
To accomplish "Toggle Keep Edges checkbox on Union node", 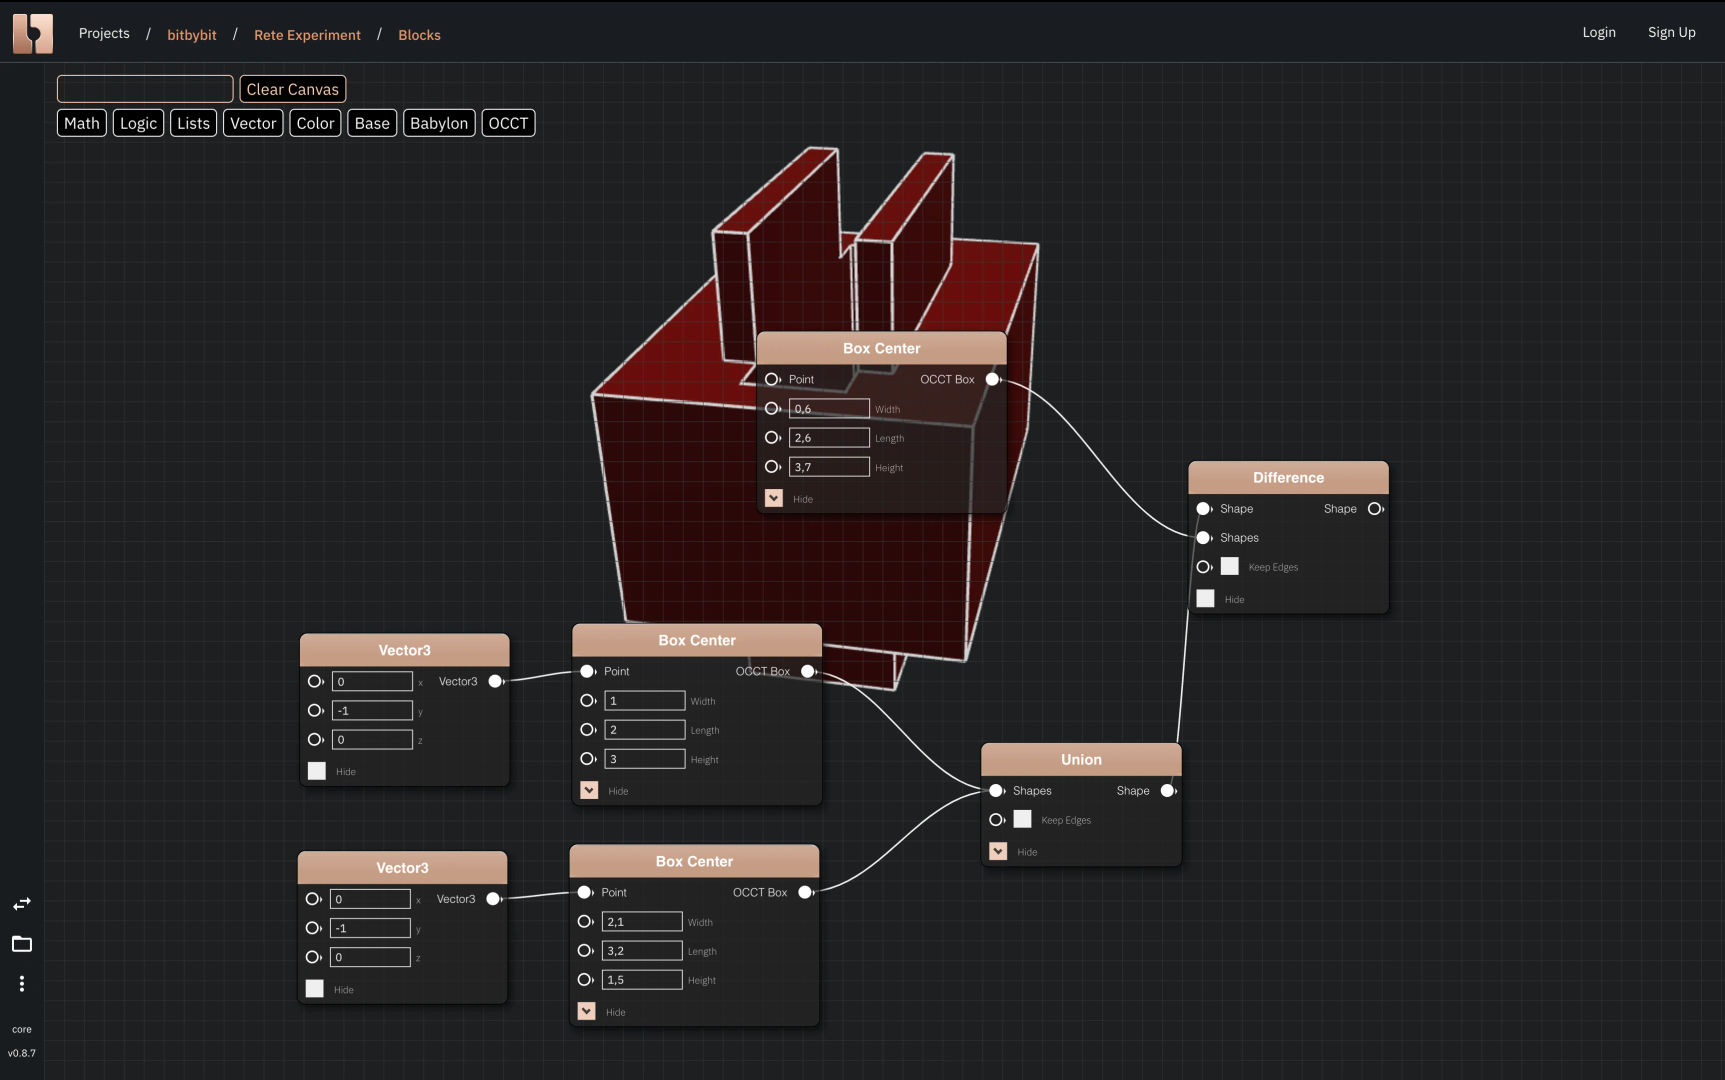I will click(1022, 820).
